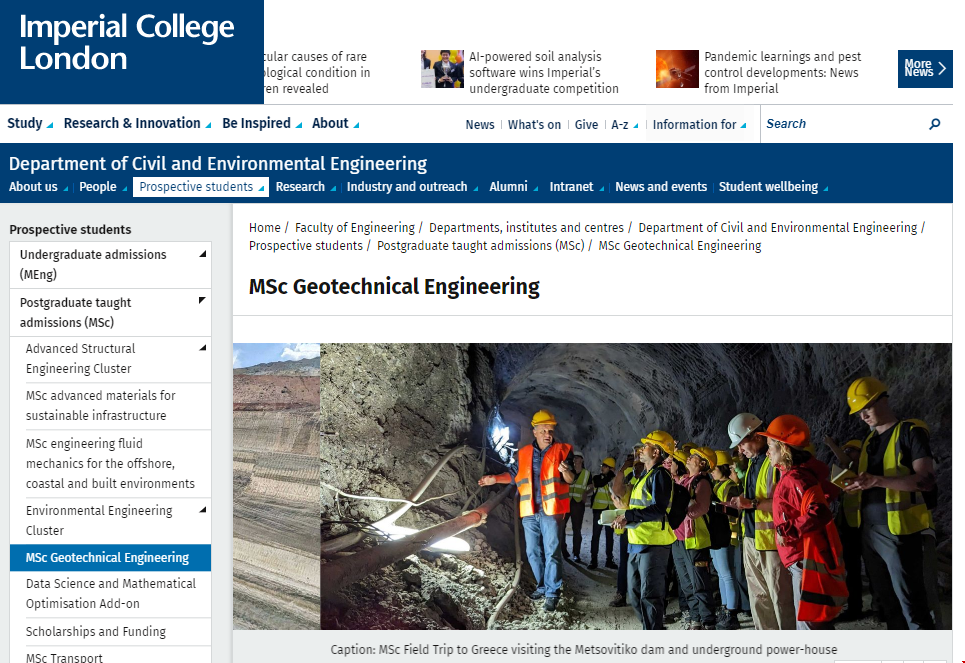This screenshot has width=965, height=663.
Task: Select the Prospective students tab
Action: point(200,187)
